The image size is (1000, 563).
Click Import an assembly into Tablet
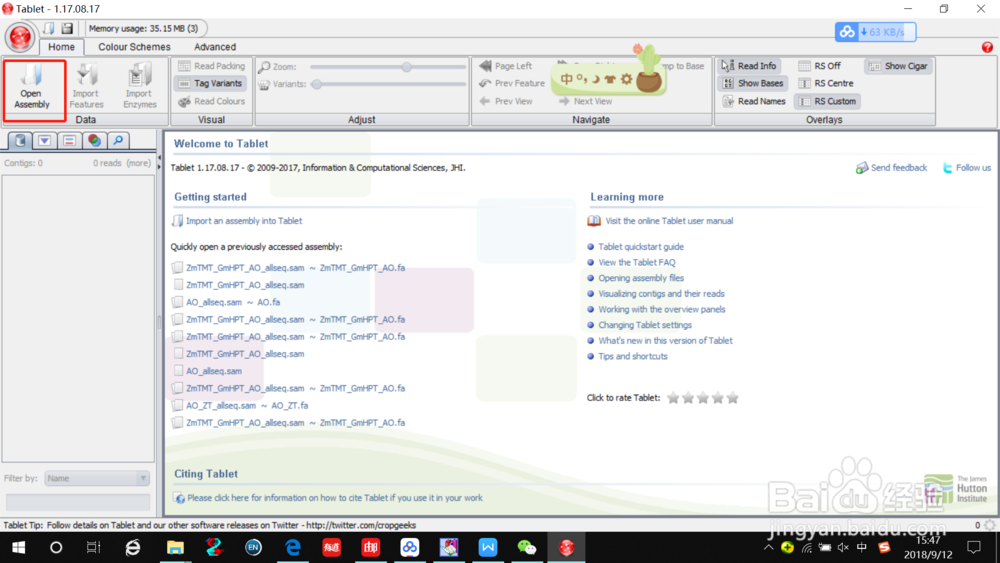pyautogui.click(x=244, y=221)
